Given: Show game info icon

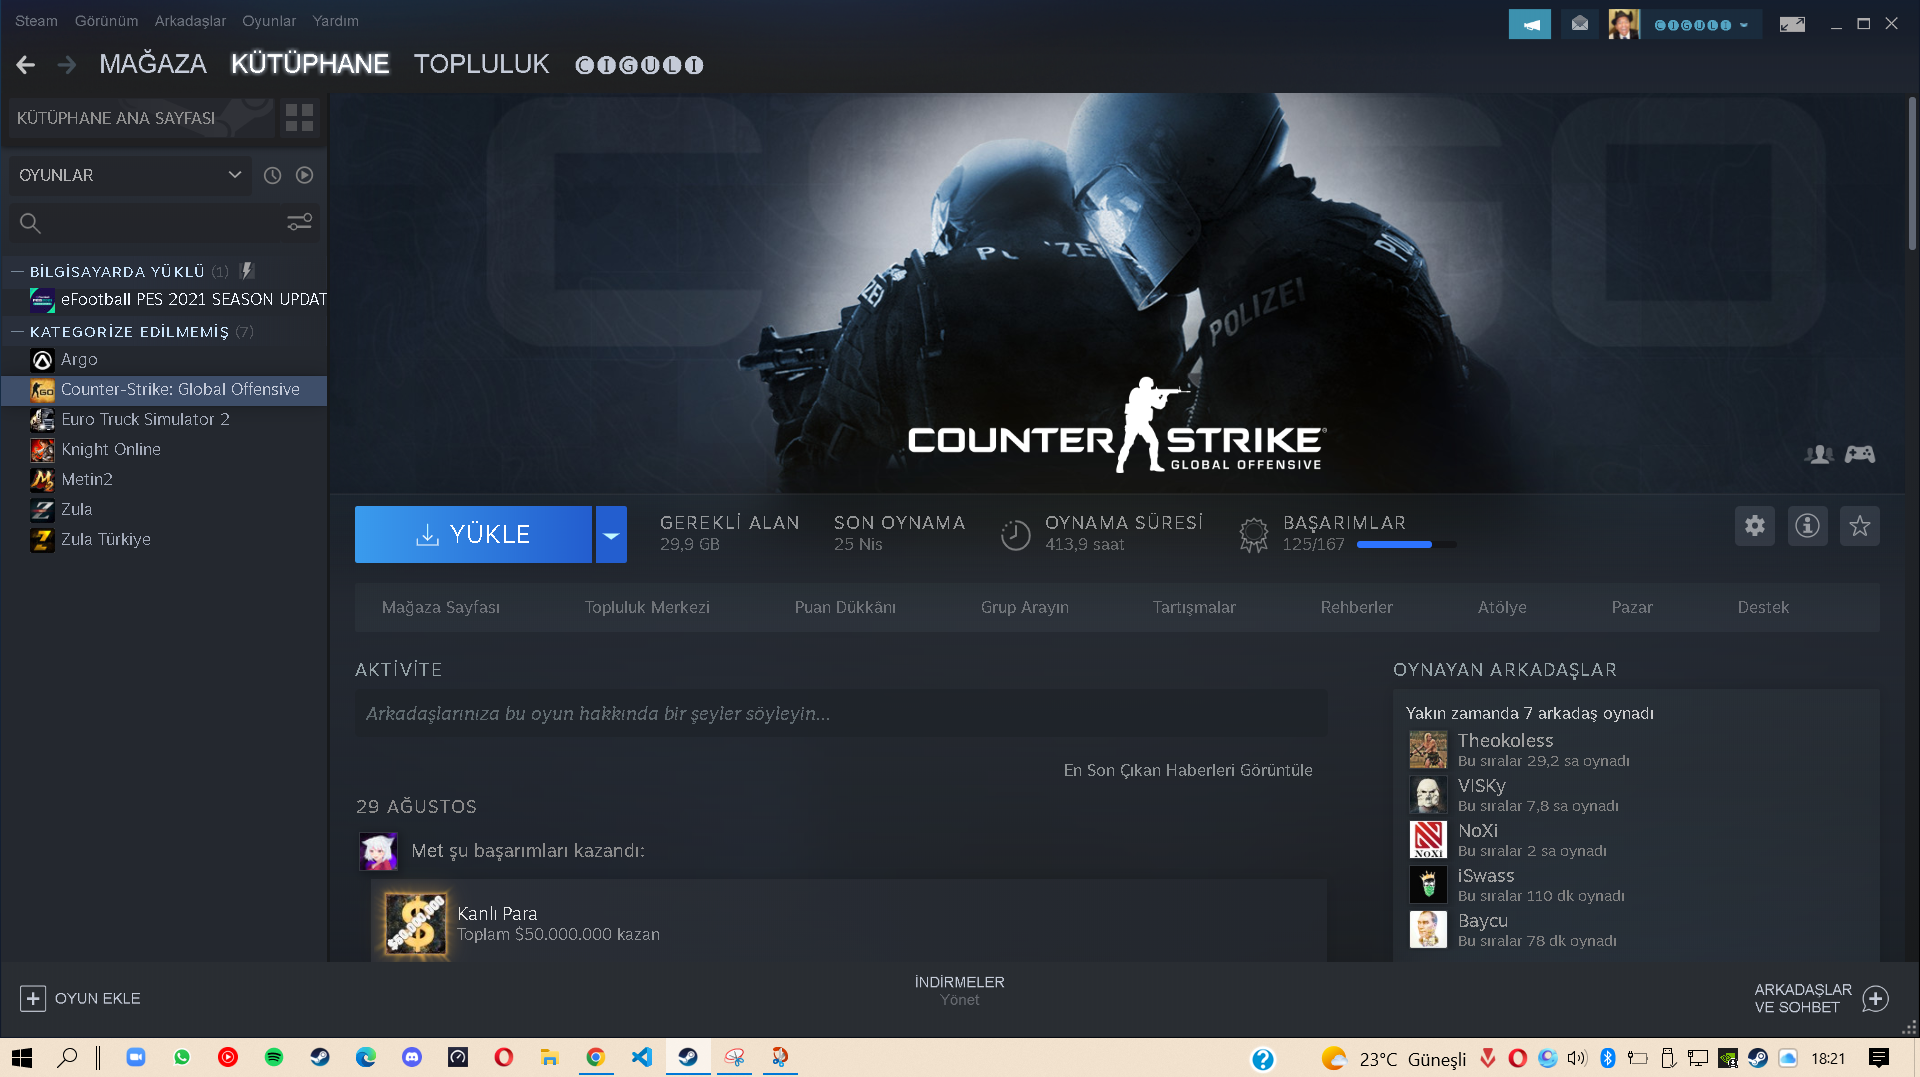Looking at the screenshot, I should point(1807,526).
